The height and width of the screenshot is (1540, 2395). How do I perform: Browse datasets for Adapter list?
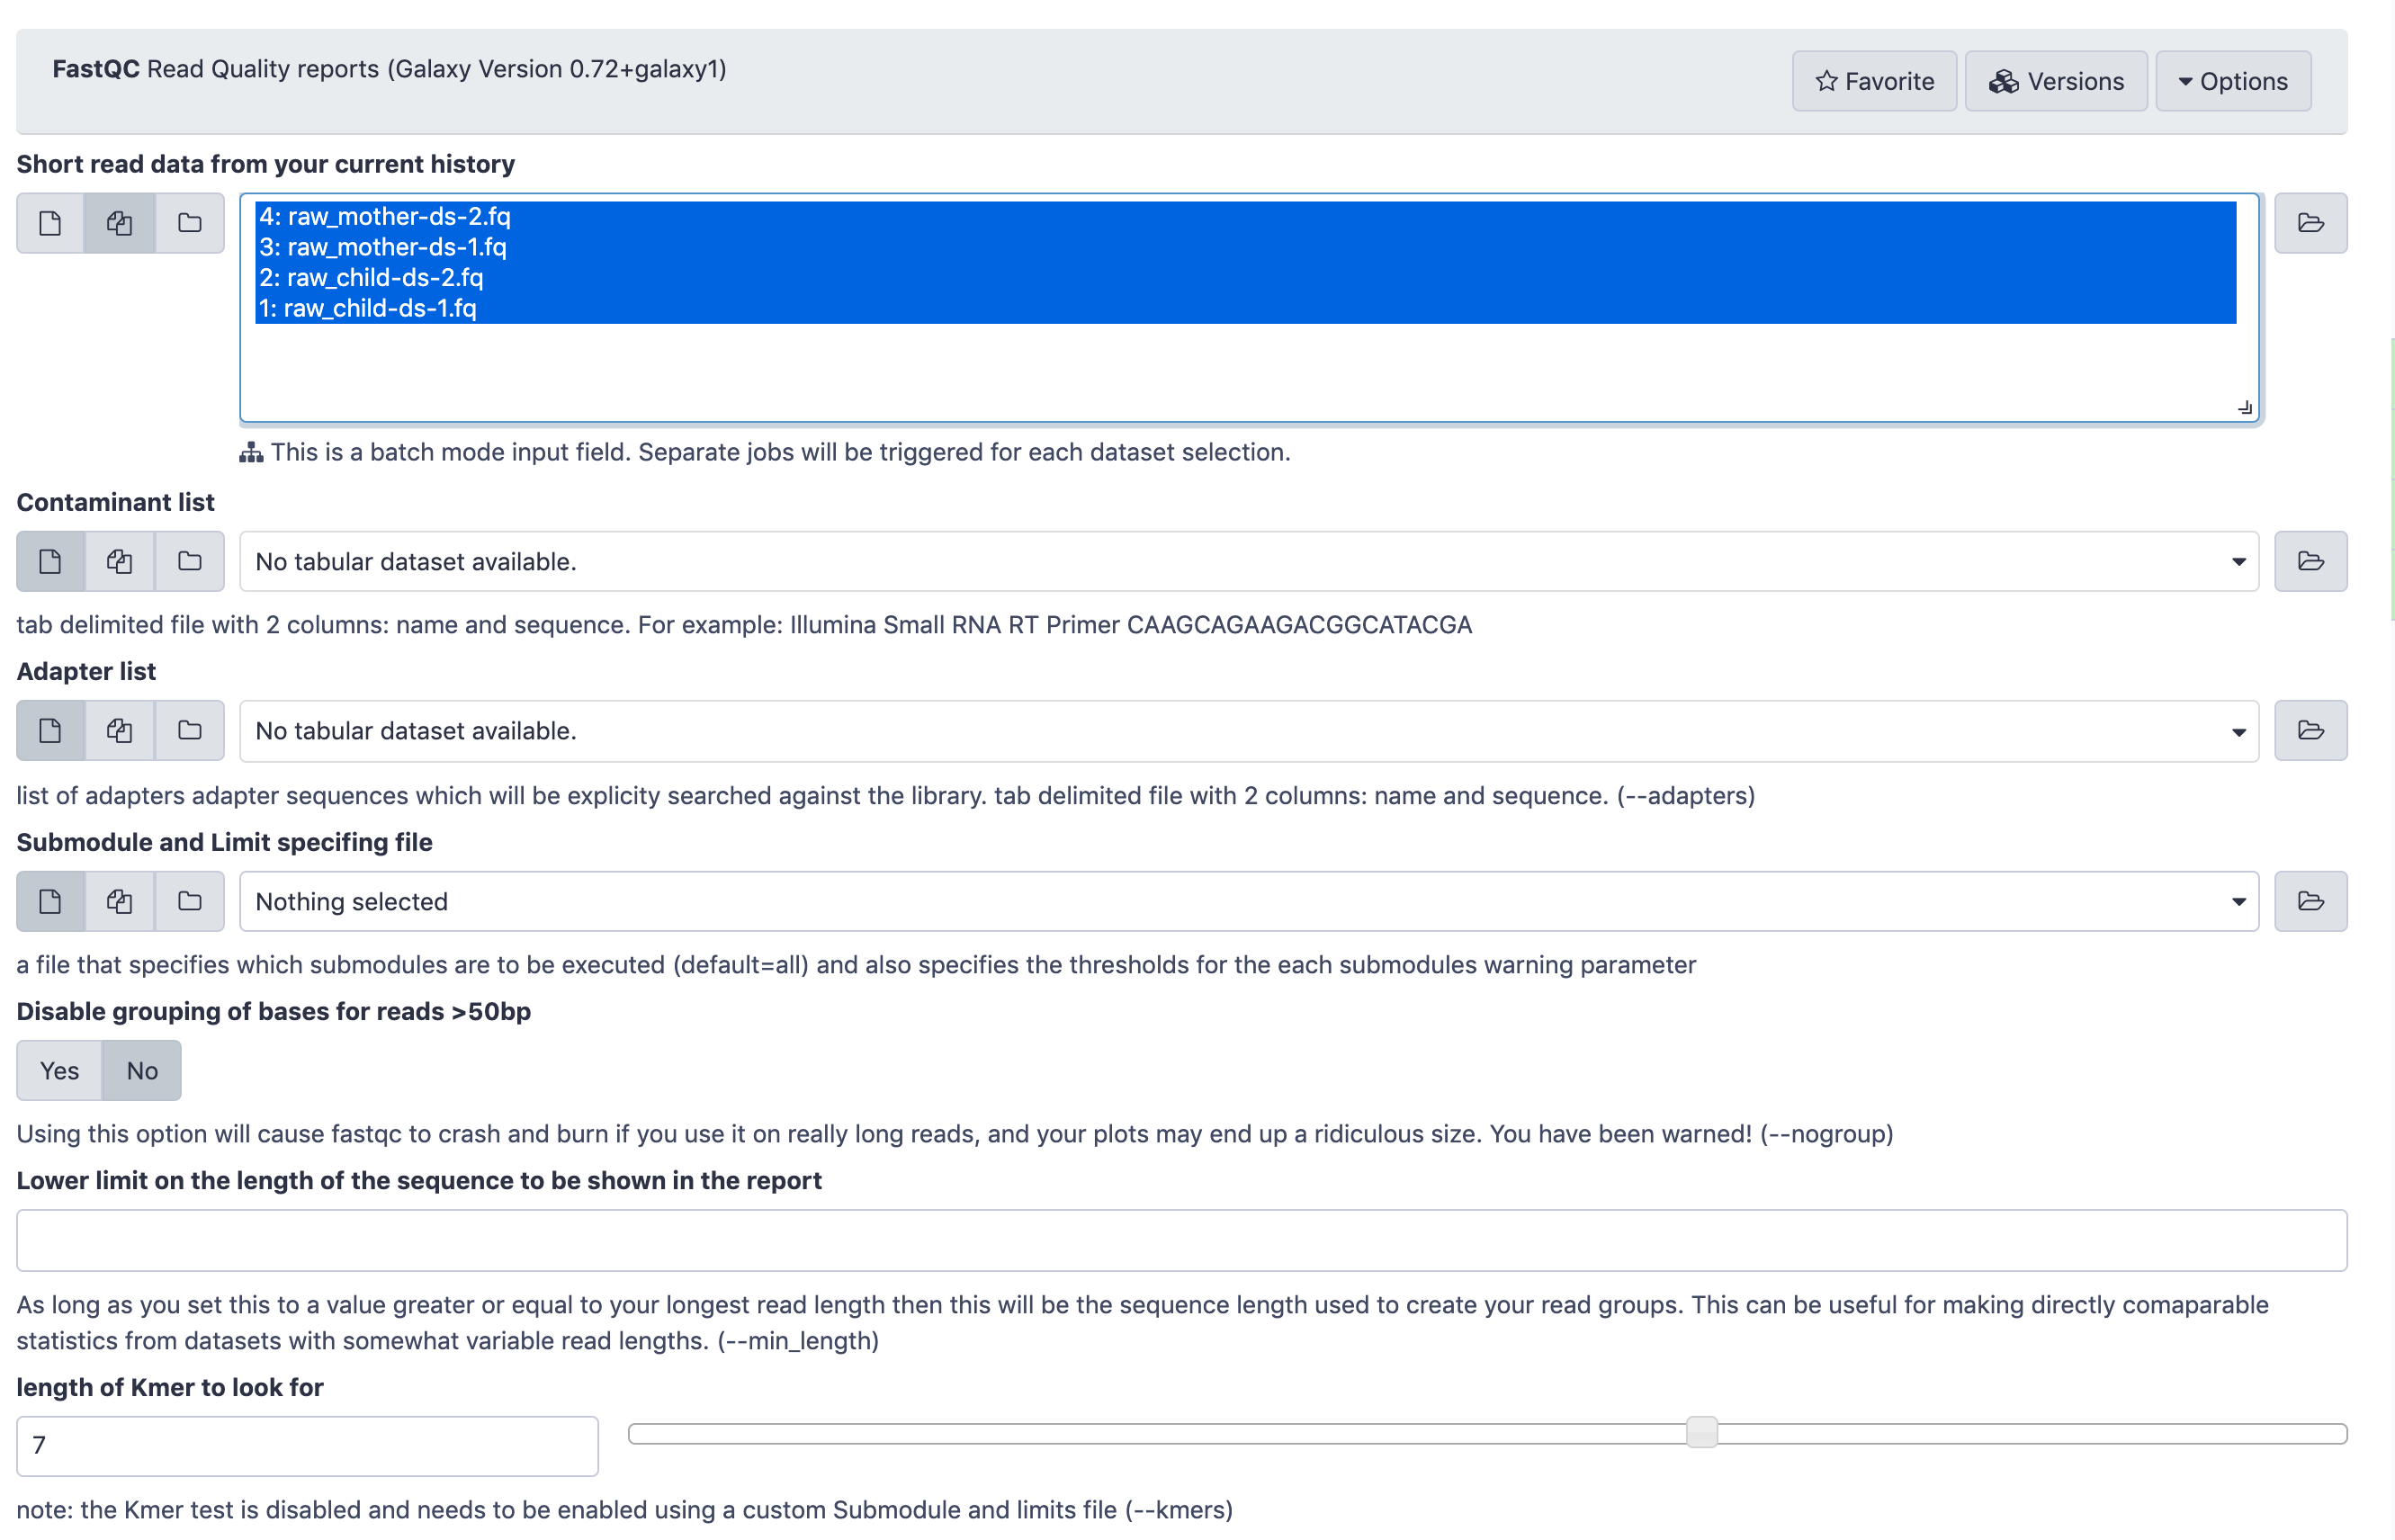pyautogui.click(x=2310, y=730)
